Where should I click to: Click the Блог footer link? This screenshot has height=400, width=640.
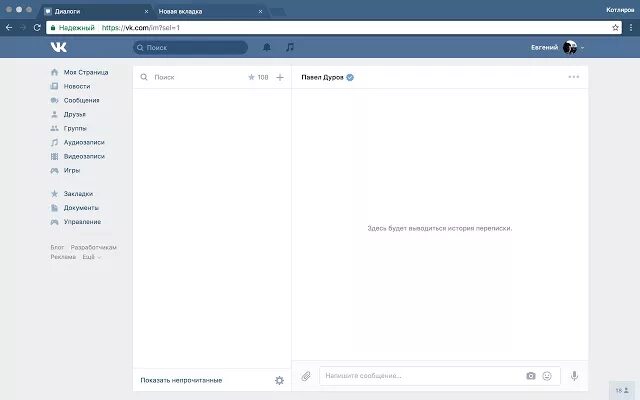57,247
